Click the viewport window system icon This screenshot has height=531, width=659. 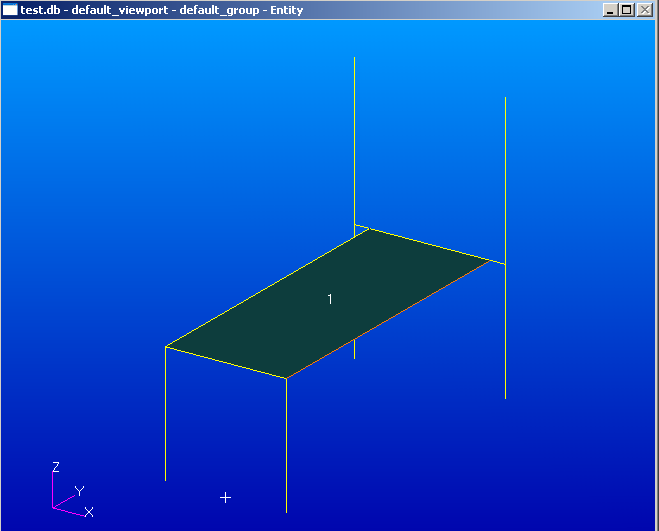pyautogui.click(x=10, y=10)
